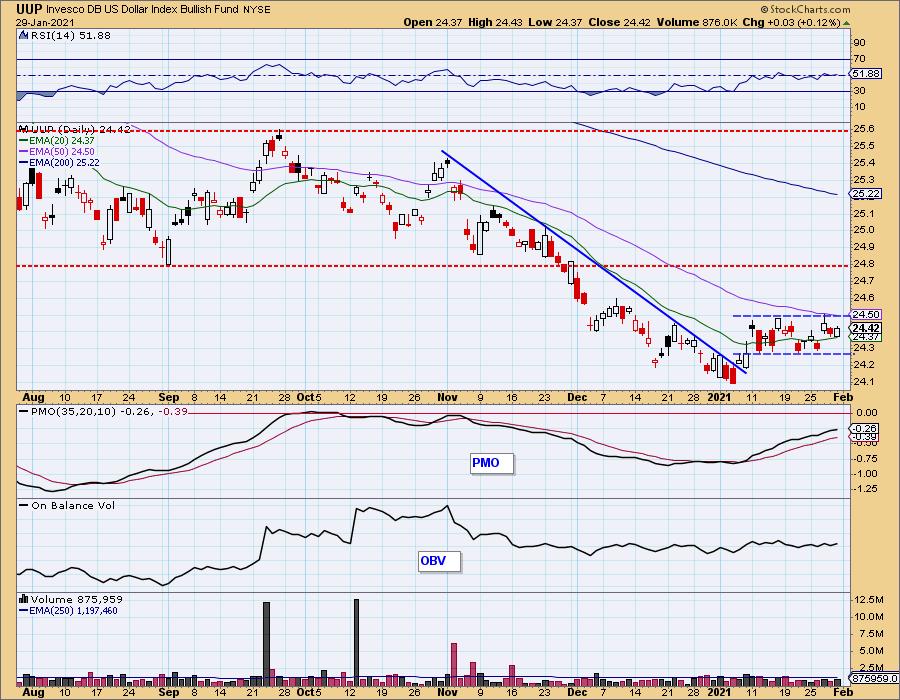Click the 24.50 price tag on right axis
Viewport: 900px width, 700px height.
pos(866,314)
